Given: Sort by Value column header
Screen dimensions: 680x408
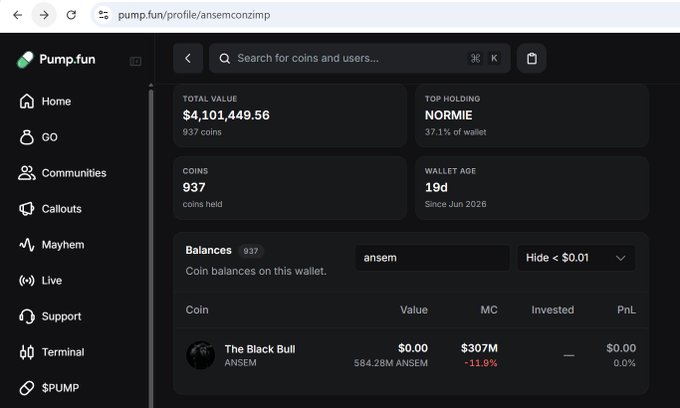Looking at the screenshot, I should (414, 310).
